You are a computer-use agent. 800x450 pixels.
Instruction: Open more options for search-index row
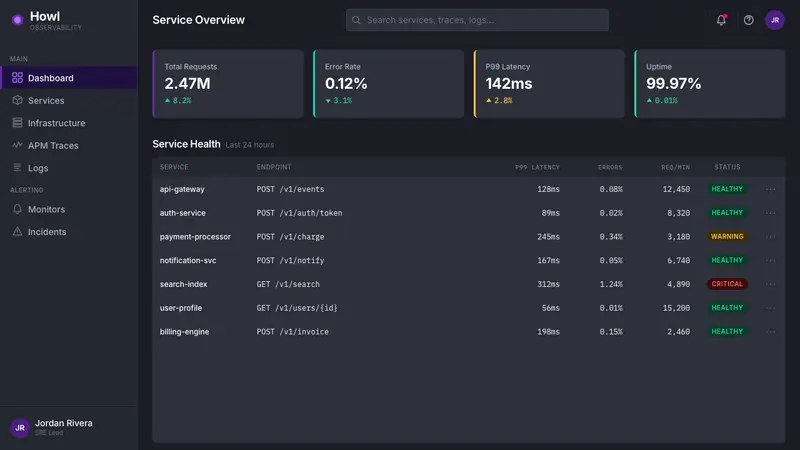(x=770, y=284)
